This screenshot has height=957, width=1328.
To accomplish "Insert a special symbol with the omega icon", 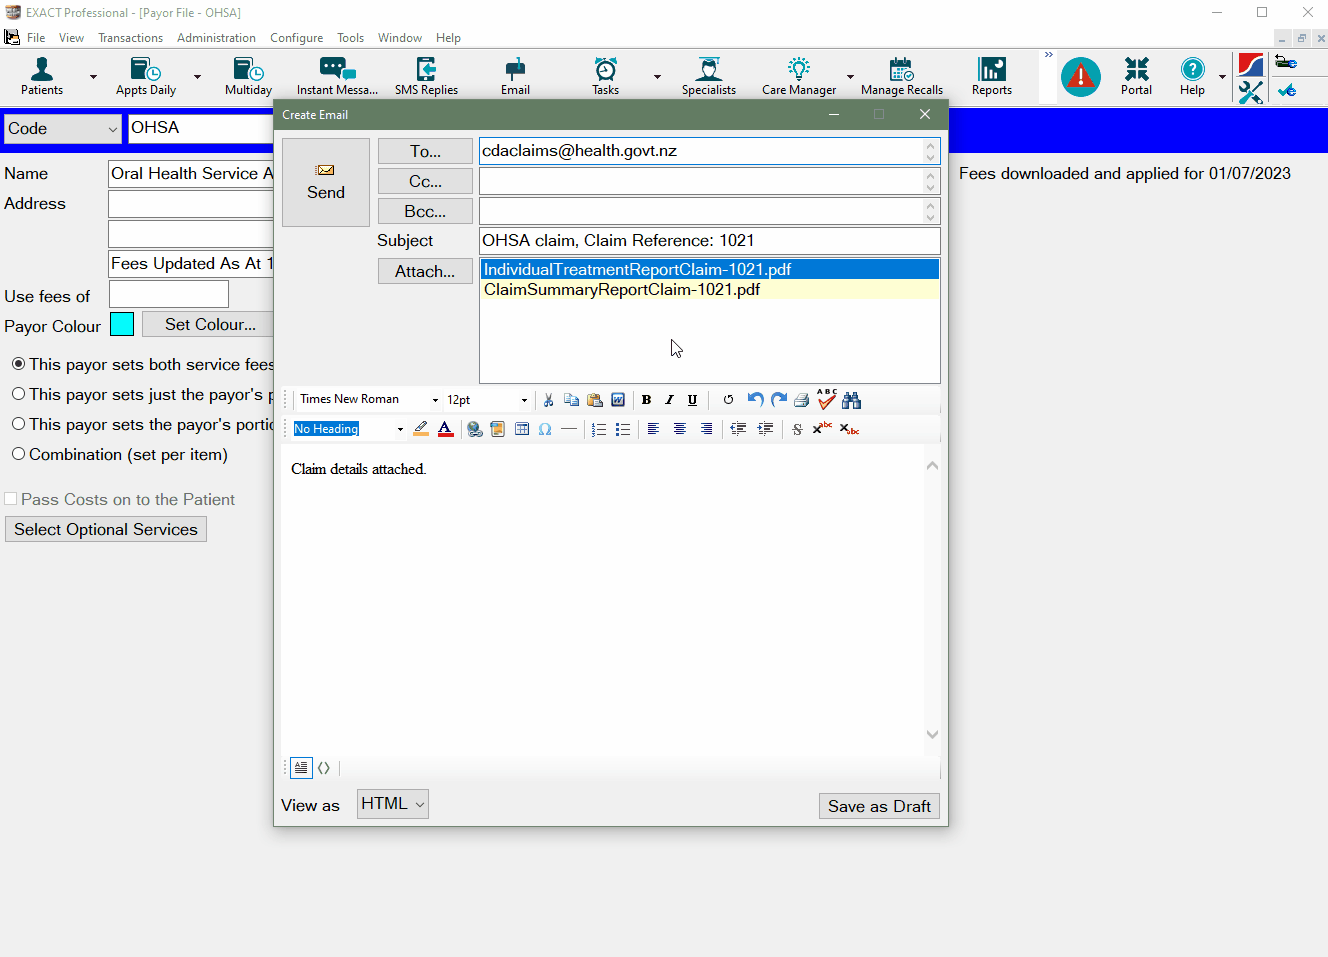I will [545, 429].
